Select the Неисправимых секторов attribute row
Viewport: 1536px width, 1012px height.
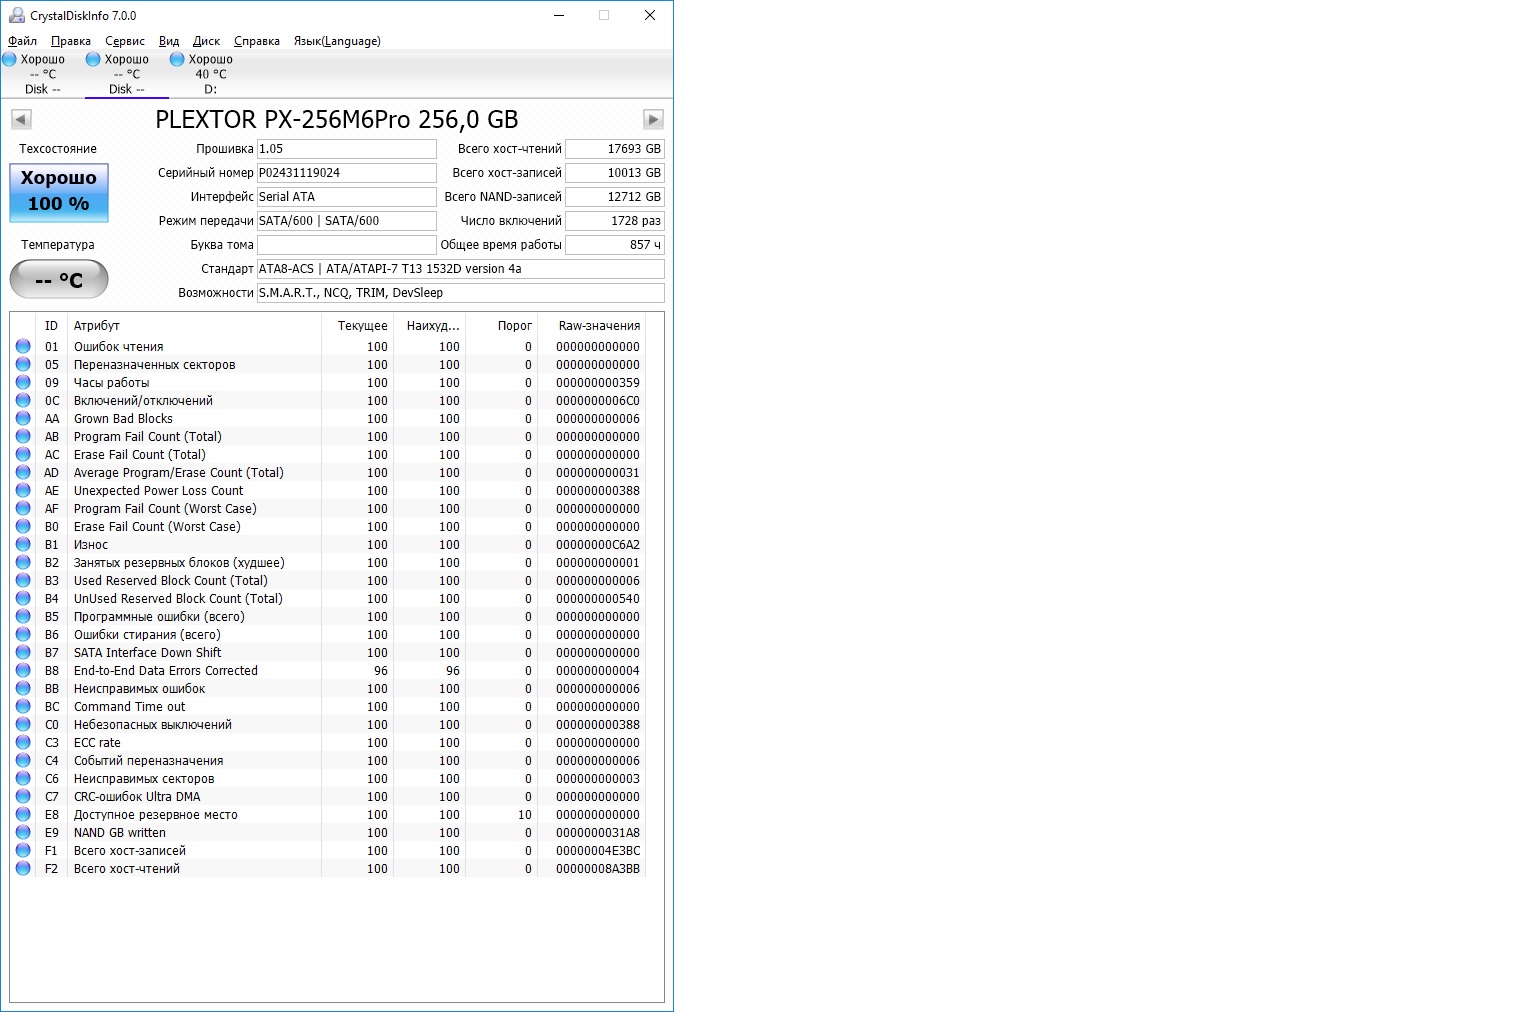tap(328, 778)
